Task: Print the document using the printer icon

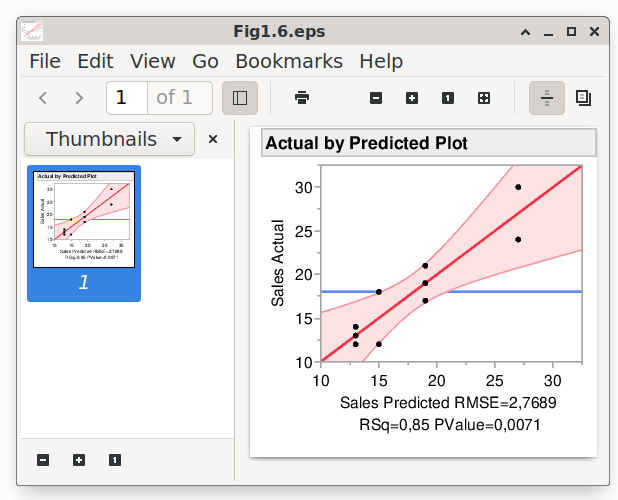Action: tap(302, 98)
